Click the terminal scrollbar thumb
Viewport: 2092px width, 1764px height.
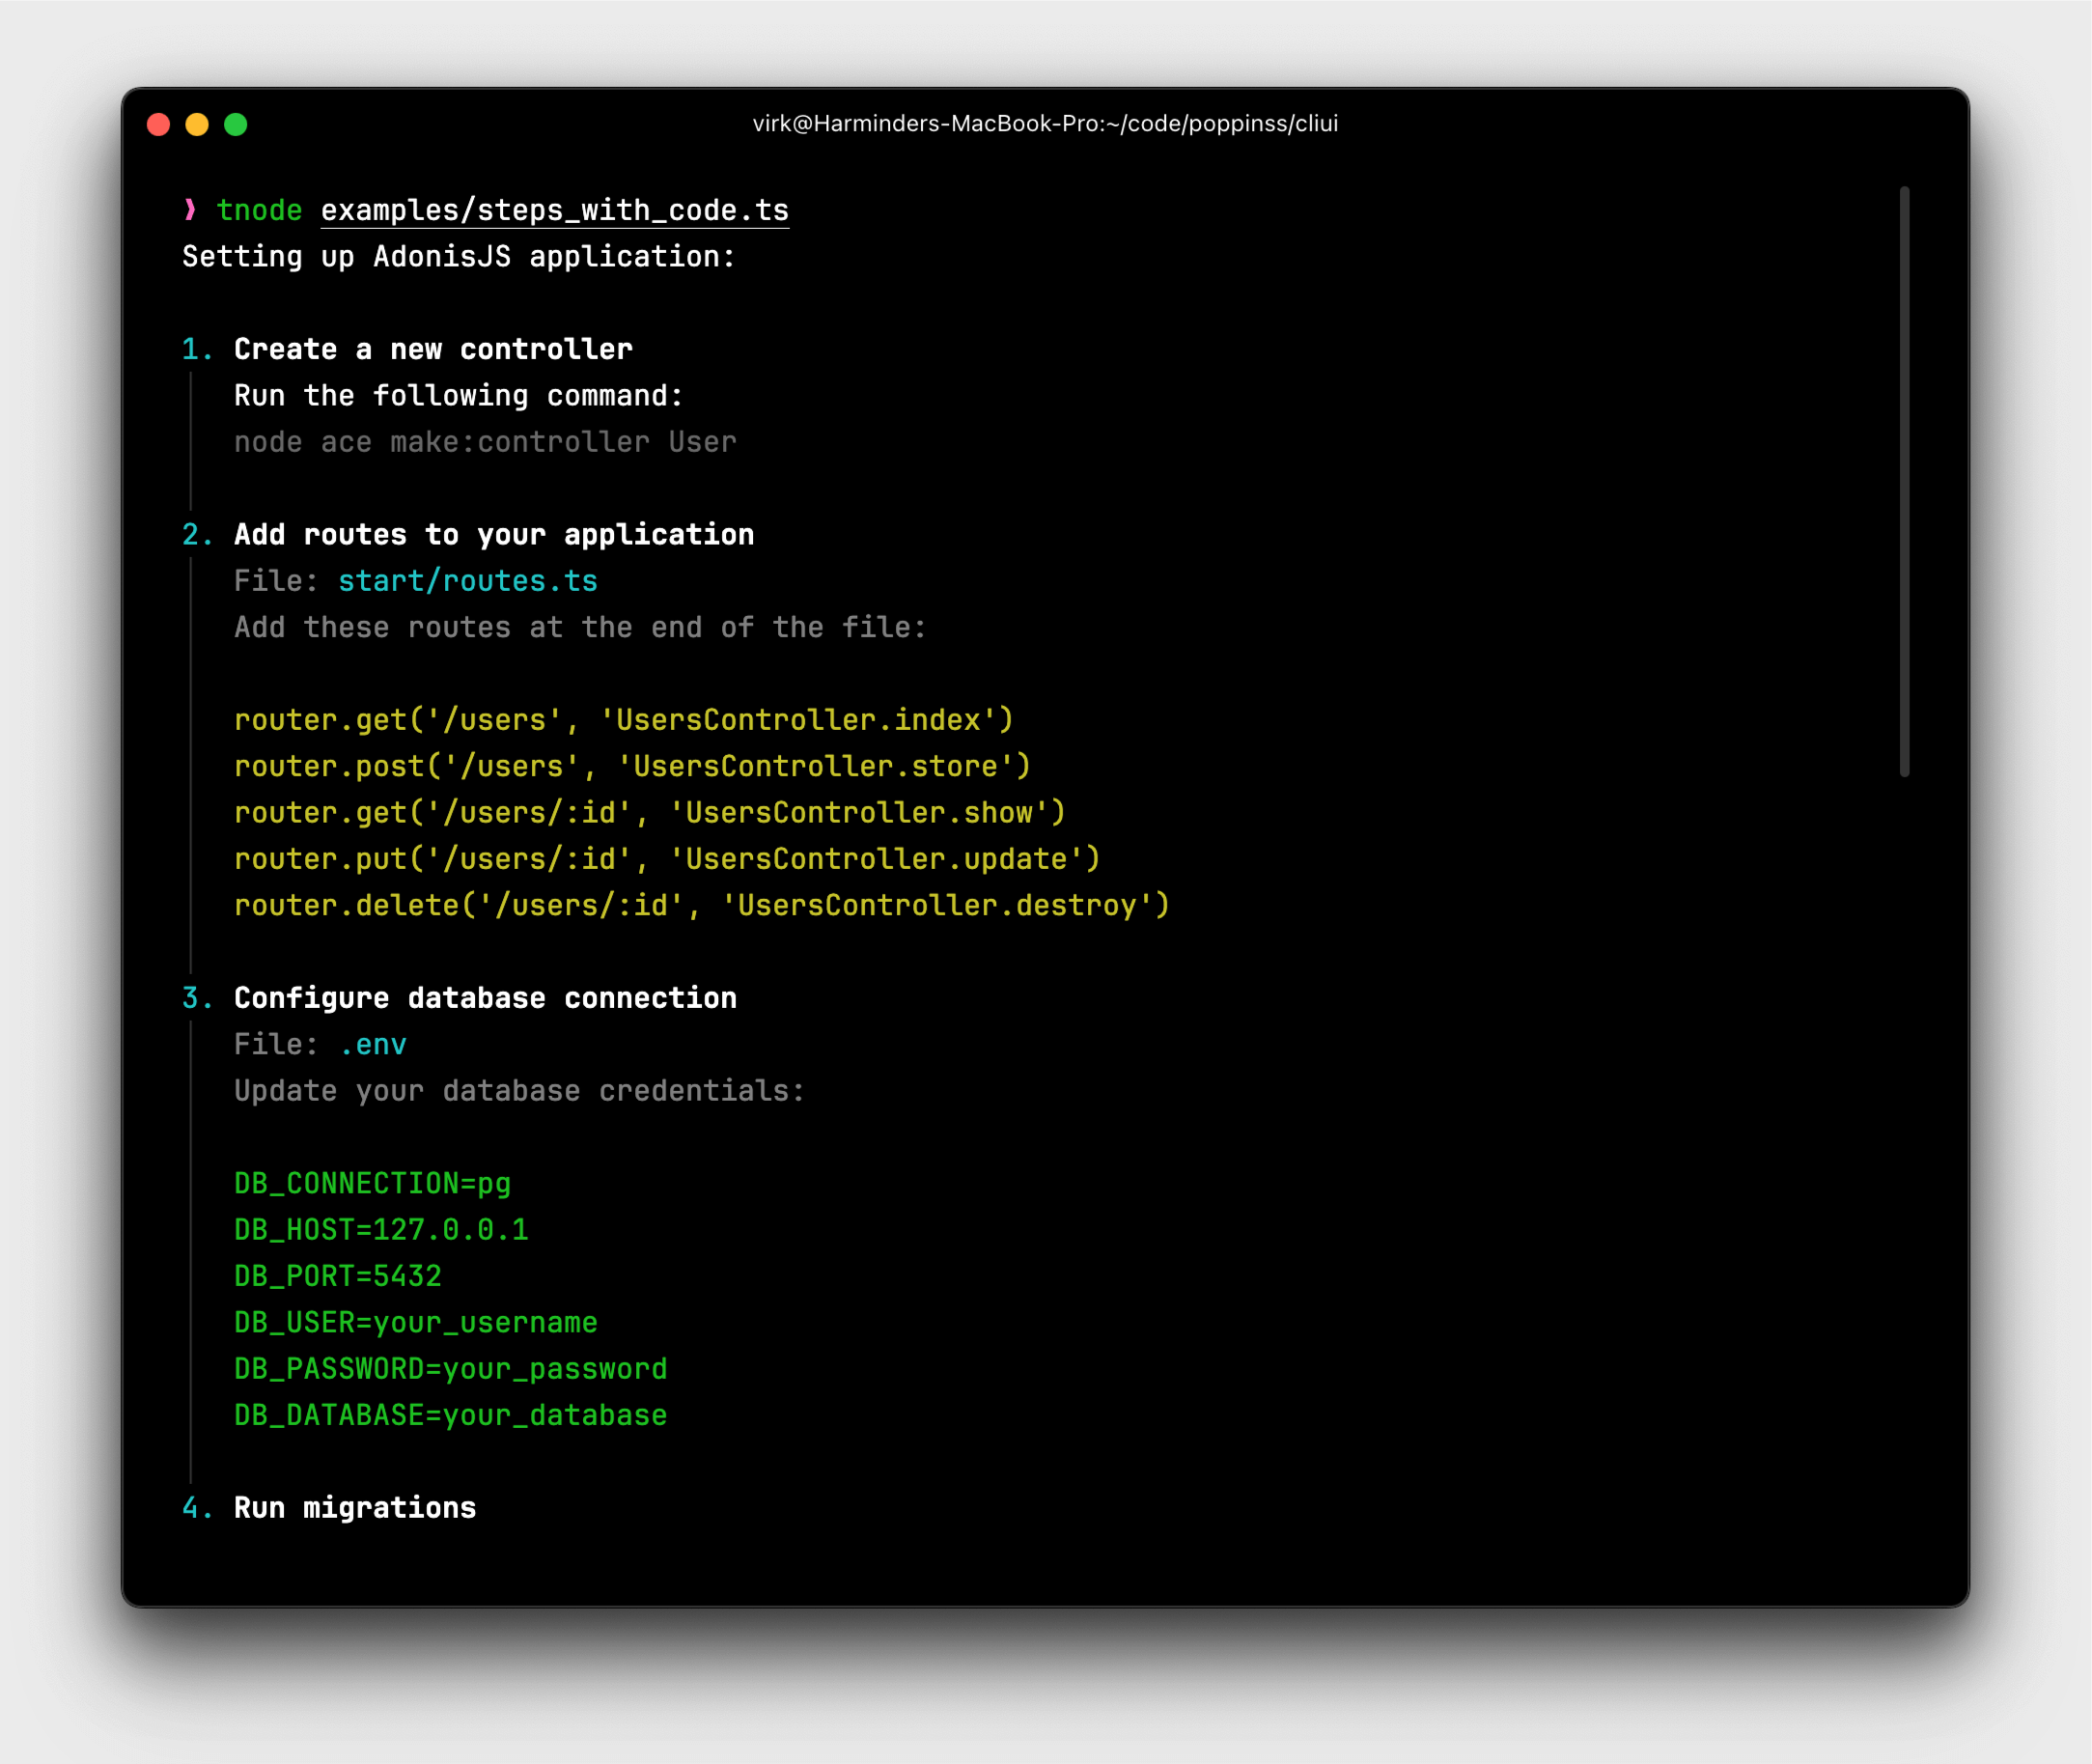click(1904, 481)
